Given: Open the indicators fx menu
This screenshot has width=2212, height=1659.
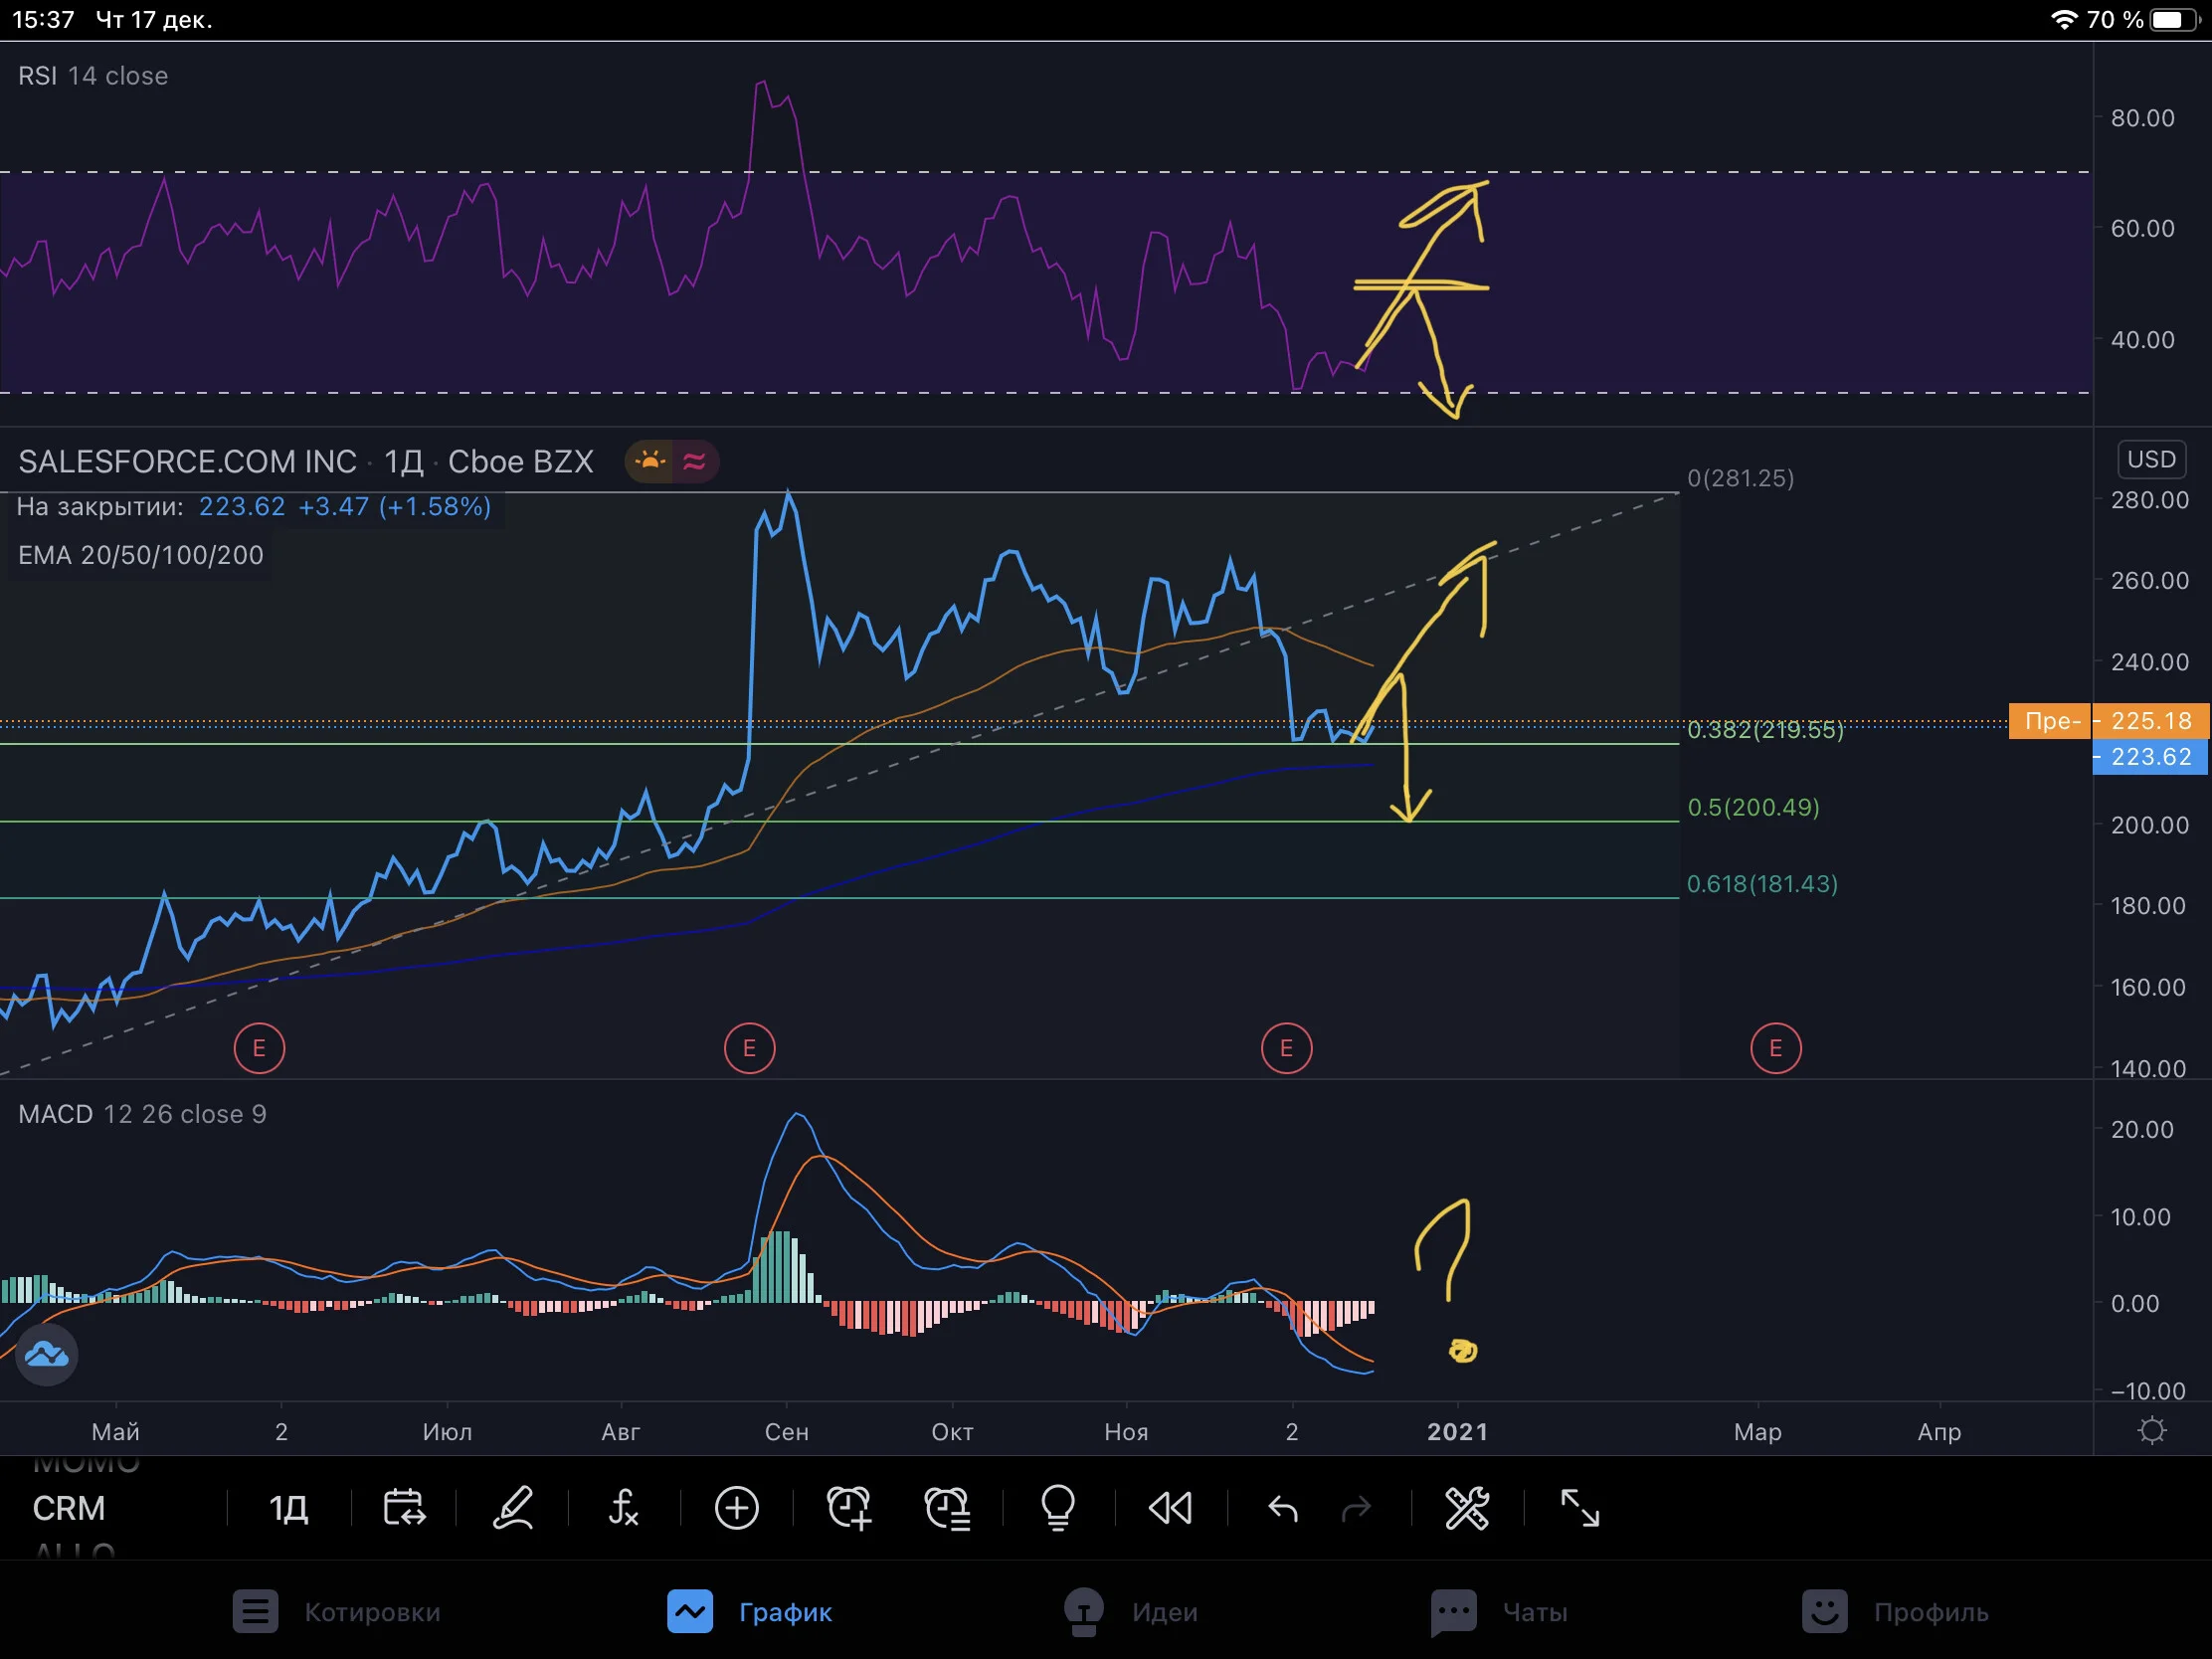Looking at the screenshot, I should 623,1508.
